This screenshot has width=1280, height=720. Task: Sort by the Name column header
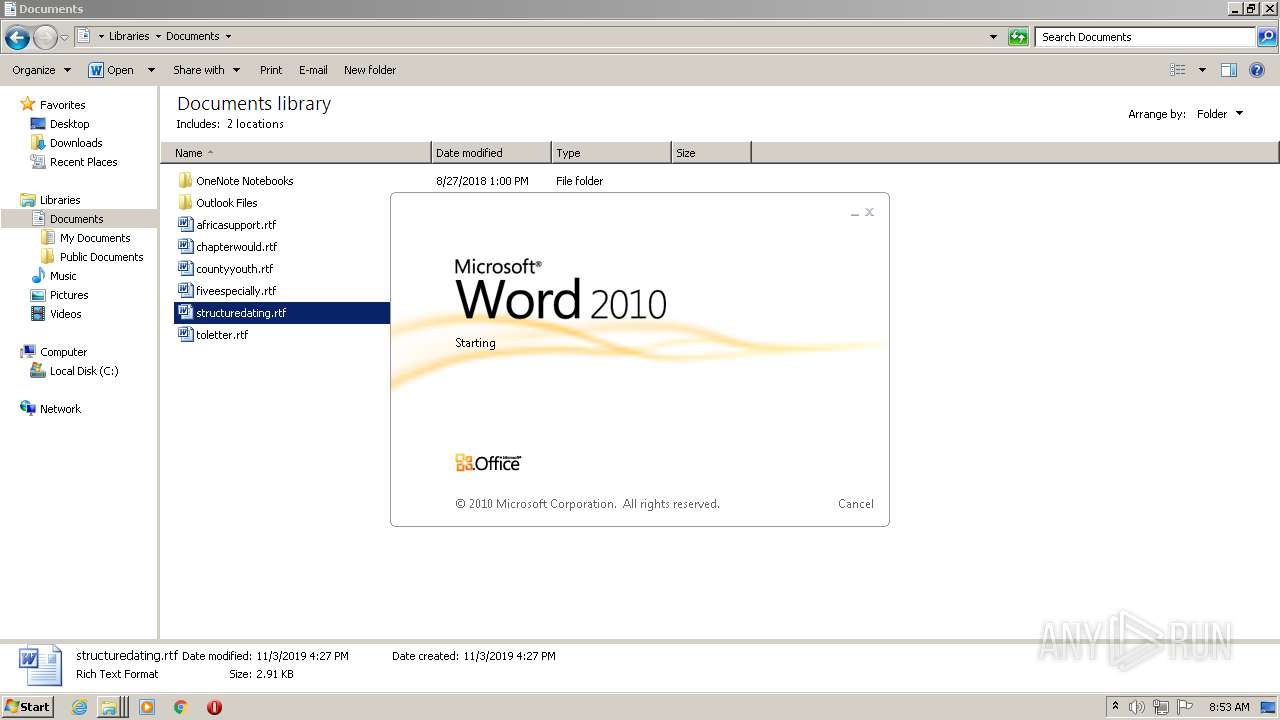tap(295, 153)
